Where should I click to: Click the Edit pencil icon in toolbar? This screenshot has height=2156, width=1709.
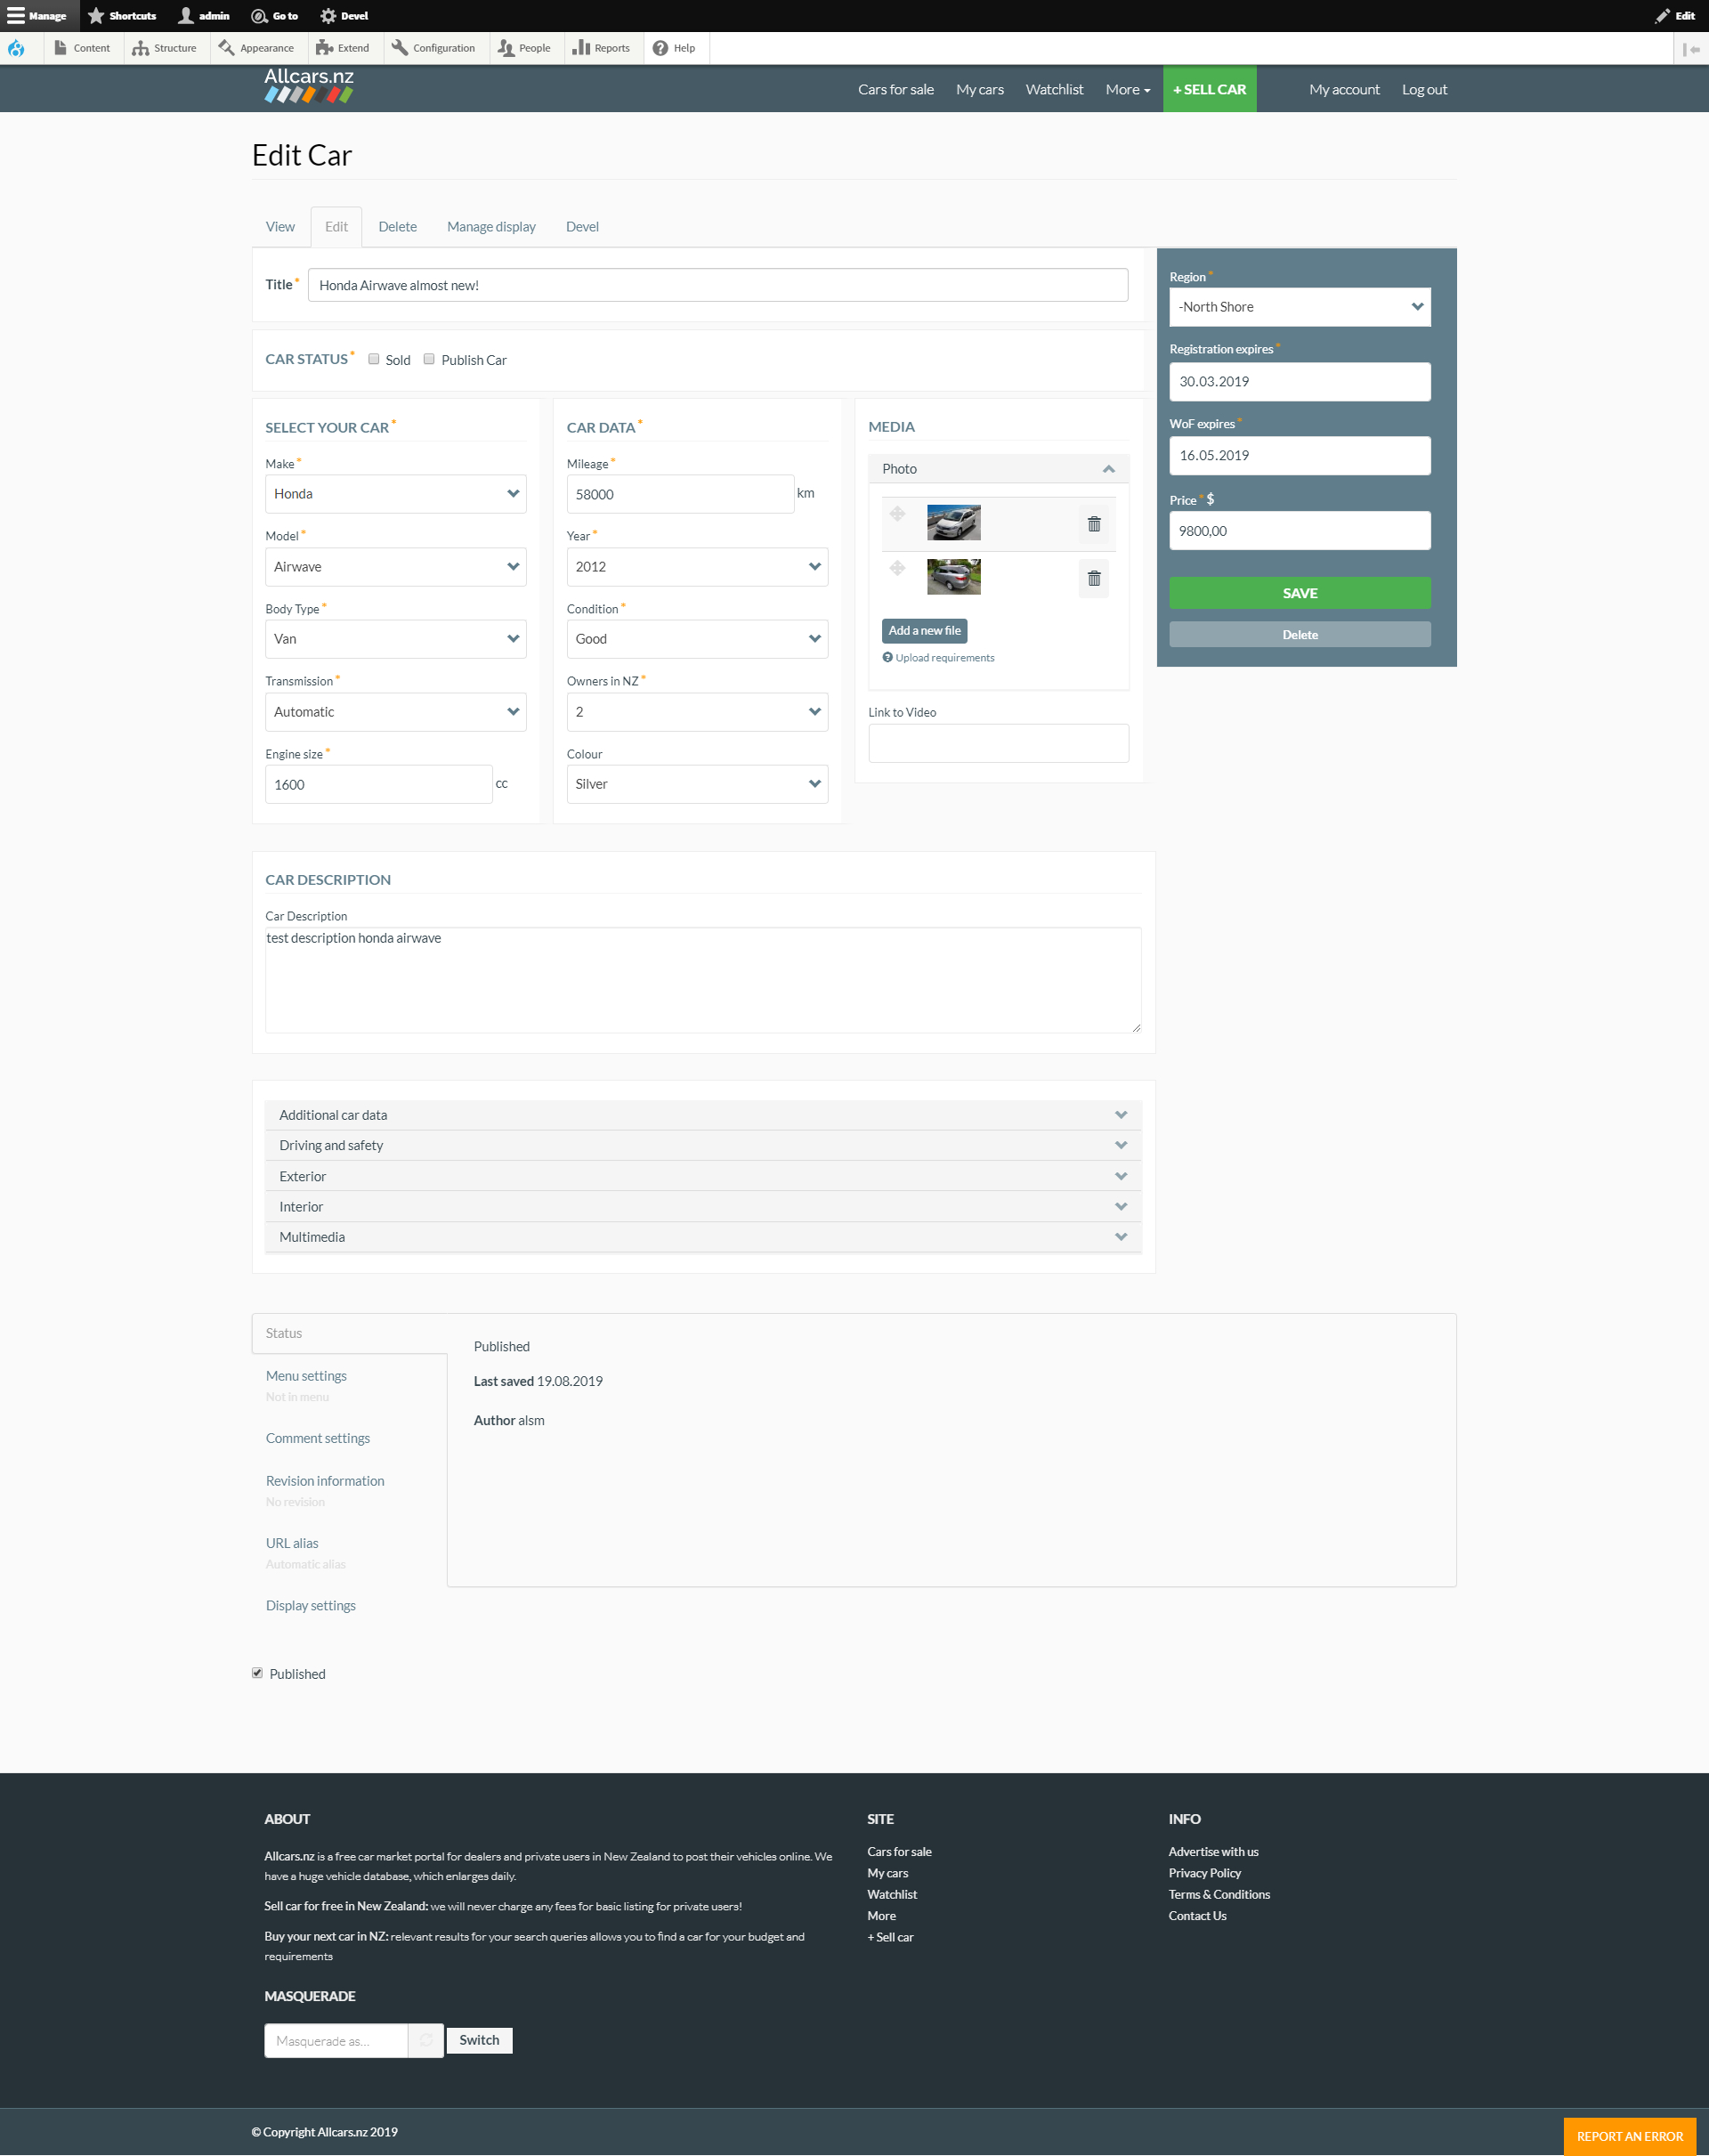[1662, 16]
